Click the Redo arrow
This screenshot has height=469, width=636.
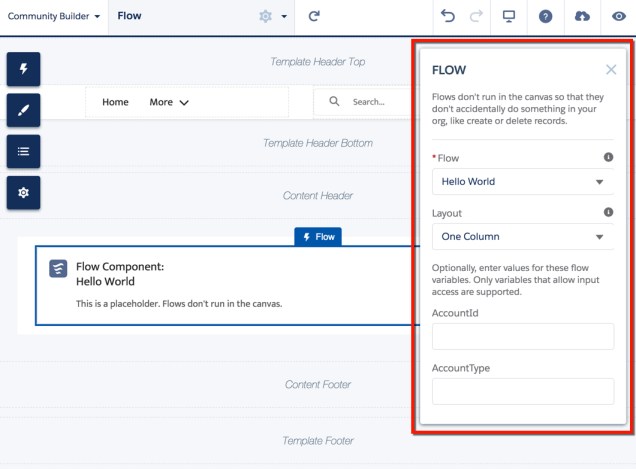[476, 17]
